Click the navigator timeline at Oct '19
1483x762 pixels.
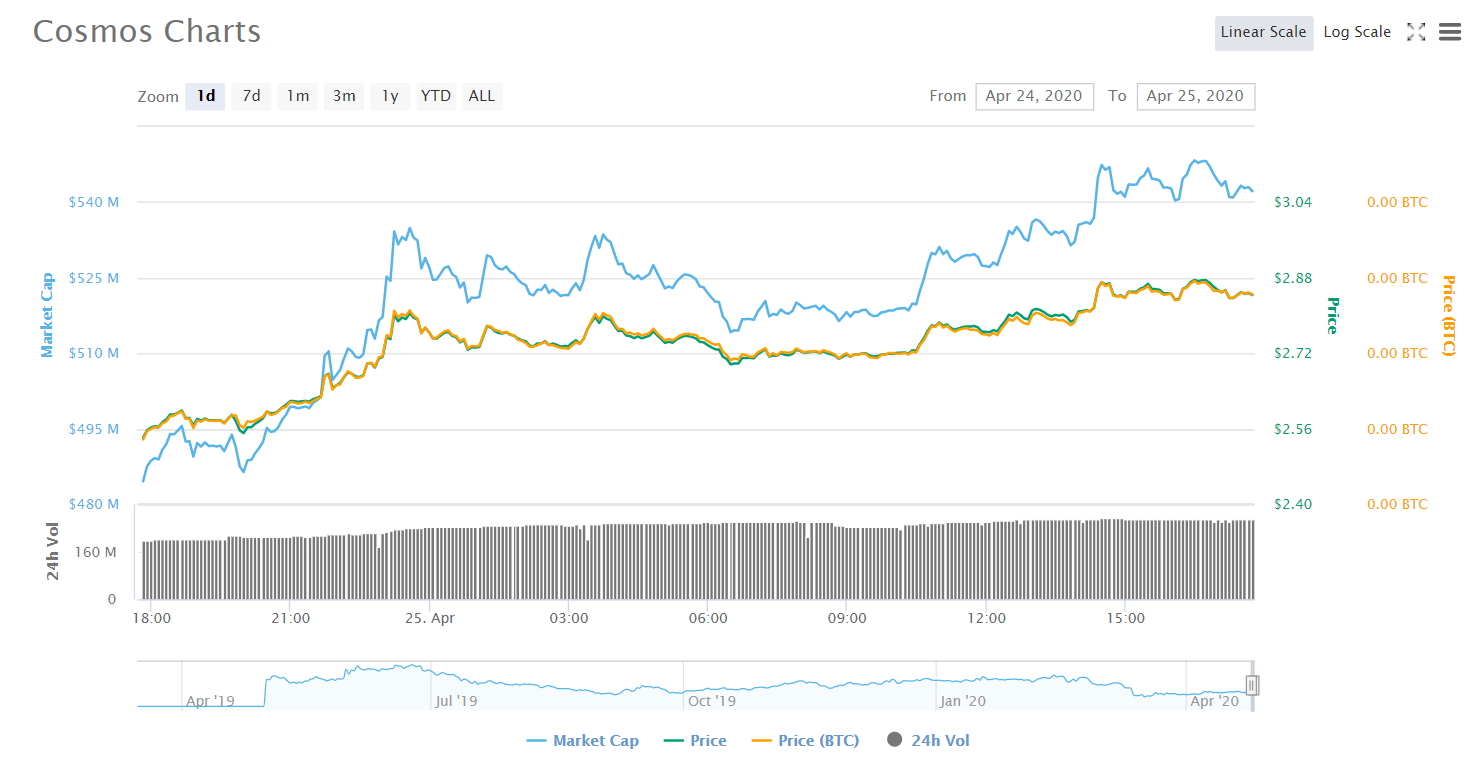(712, 701)
